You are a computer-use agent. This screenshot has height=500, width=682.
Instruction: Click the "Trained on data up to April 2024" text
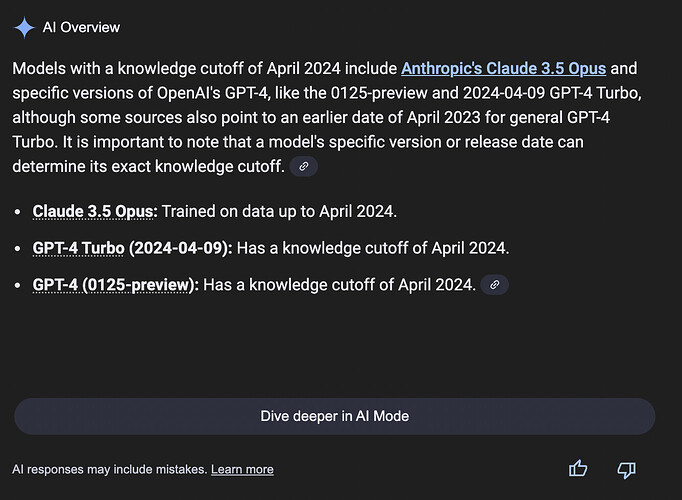tap(279, 211)
